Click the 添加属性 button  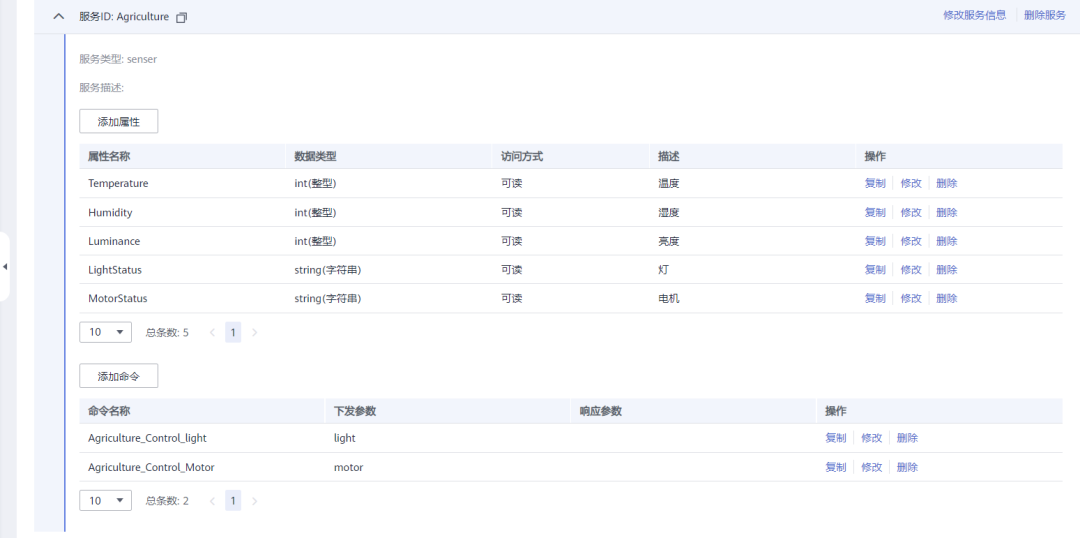119,121
